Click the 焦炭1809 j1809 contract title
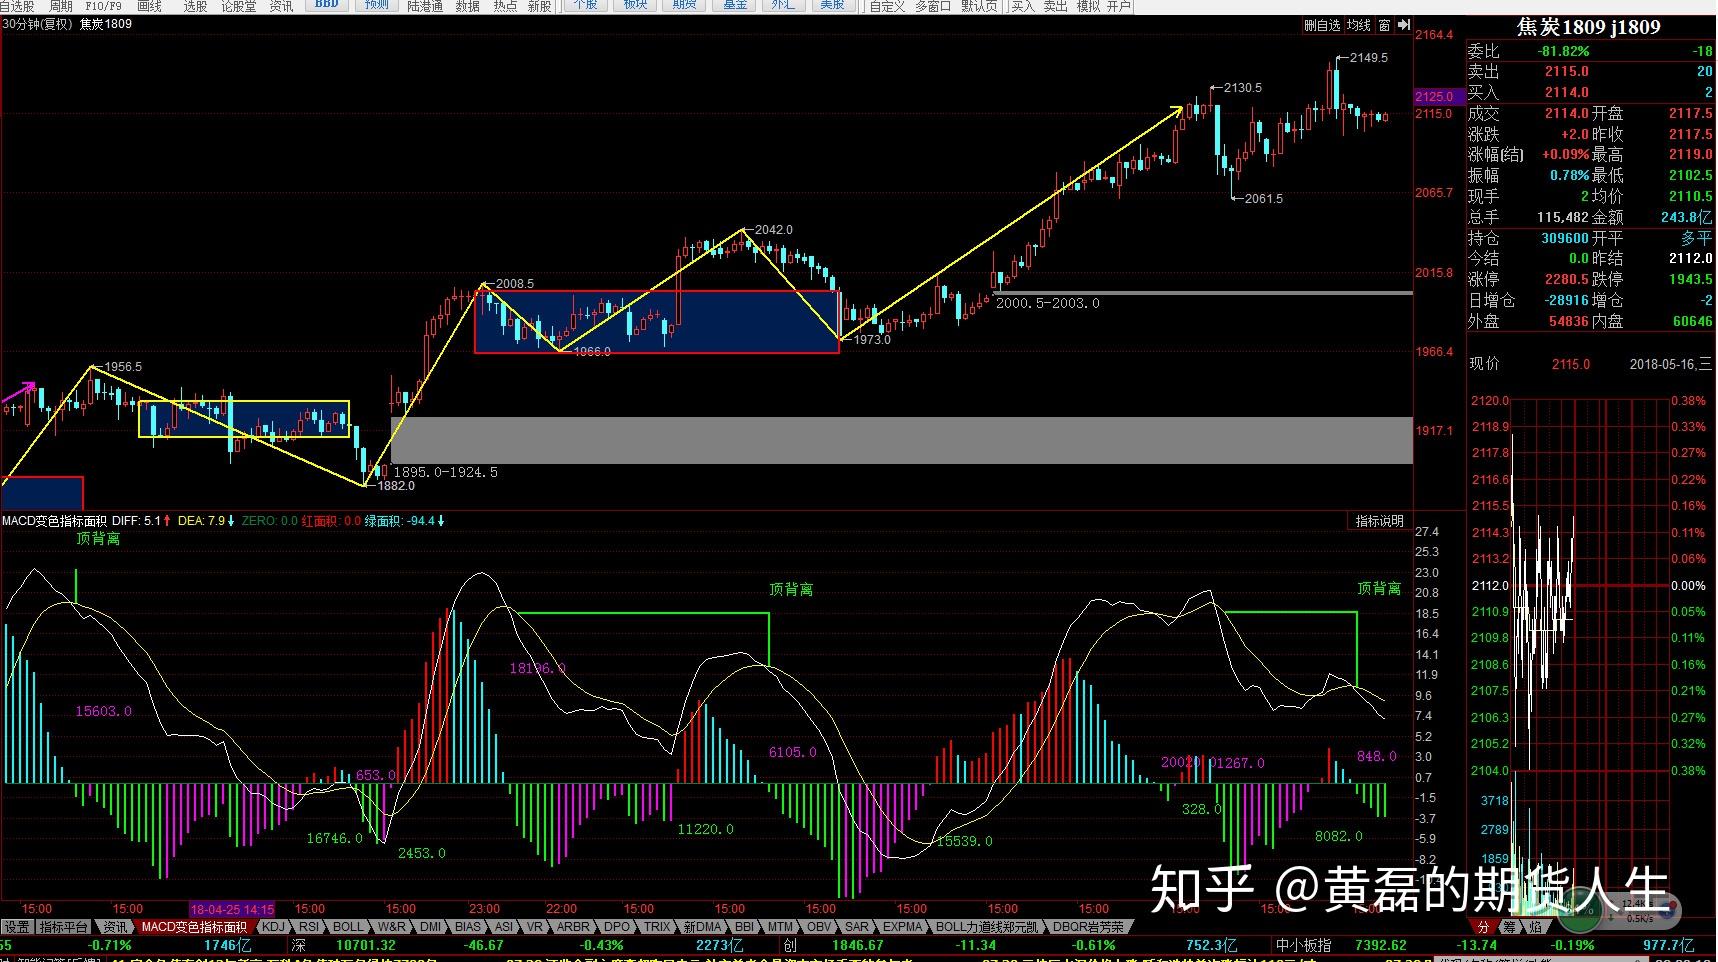The width and height of the screenshot is (1718, 962). [1588, 27]
